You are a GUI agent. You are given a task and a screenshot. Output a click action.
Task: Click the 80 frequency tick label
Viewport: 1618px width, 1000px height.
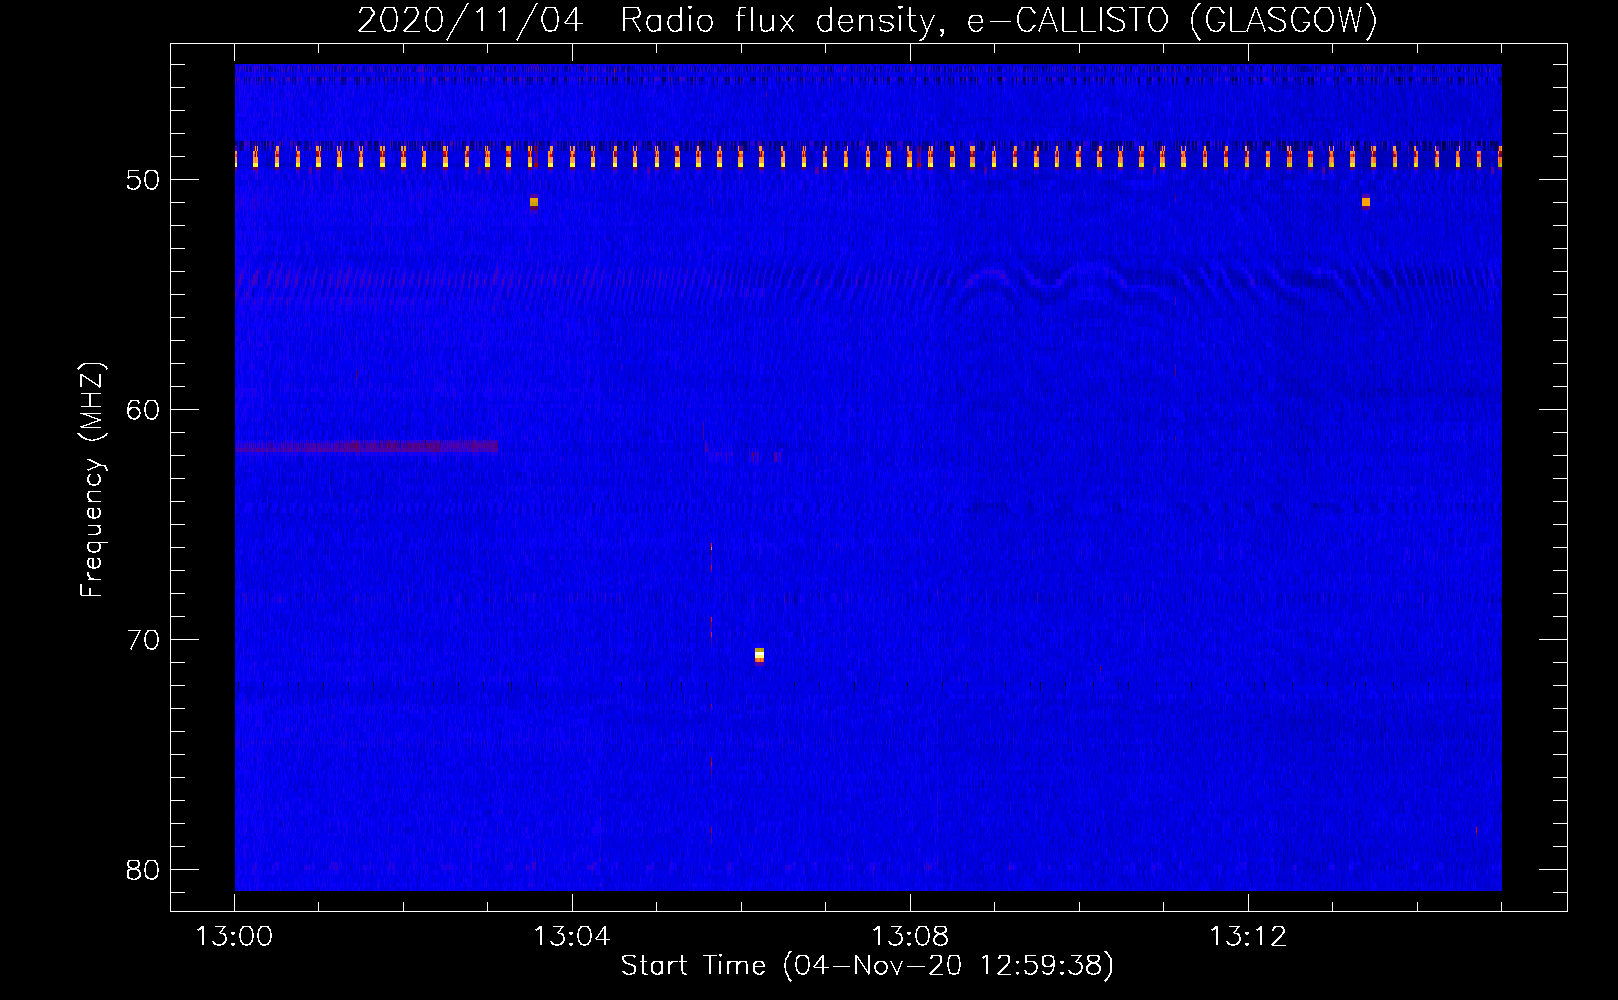pyautogui.click(x=143, y=870)
